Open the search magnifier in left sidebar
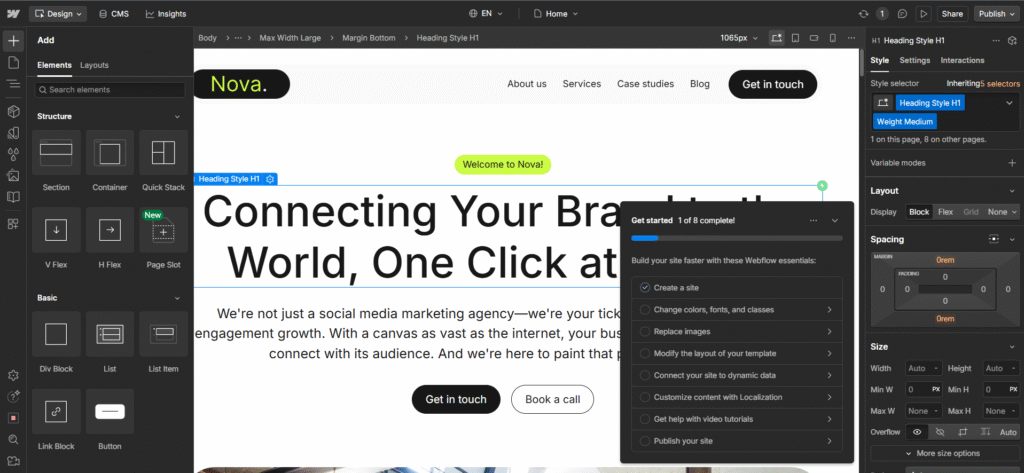The height and width of the screenshot is (473, 1024). pos(13,439)
